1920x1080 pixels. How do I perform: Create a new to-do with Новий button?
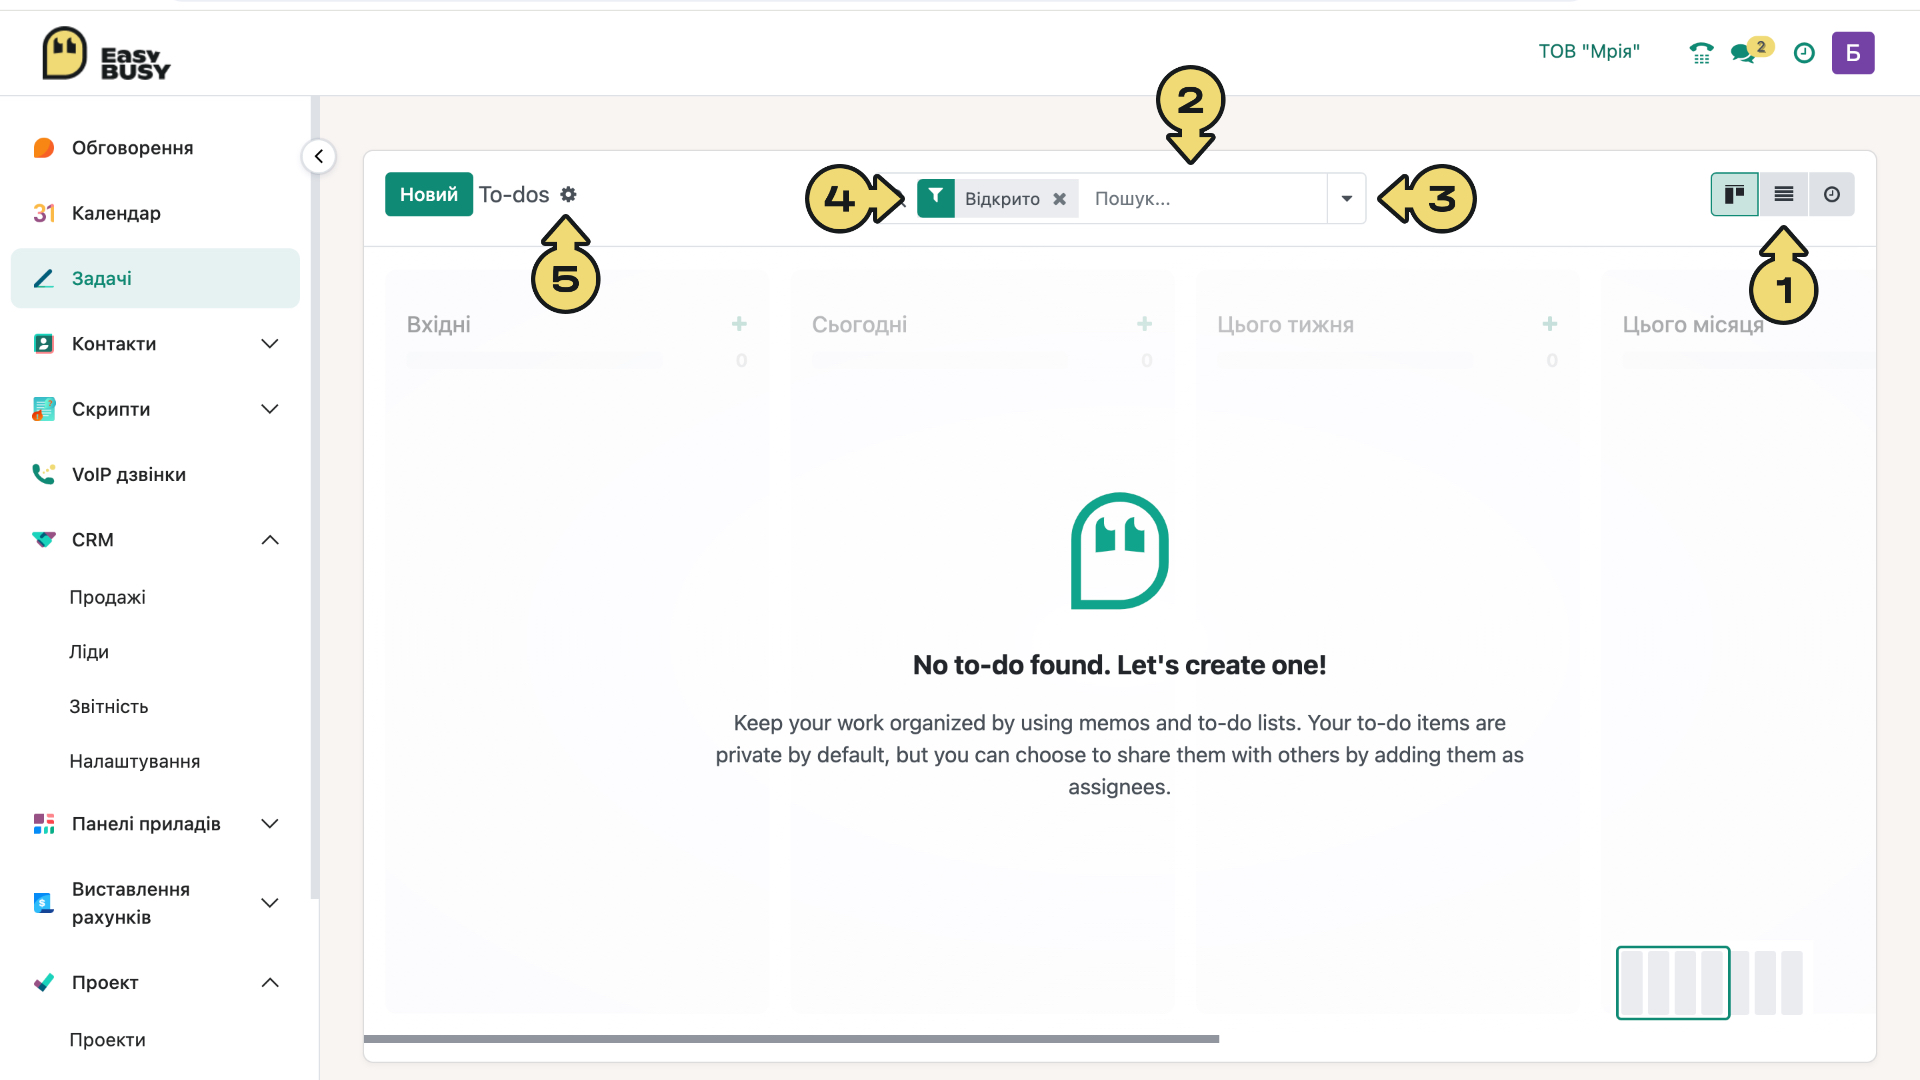tap(429, 194)
